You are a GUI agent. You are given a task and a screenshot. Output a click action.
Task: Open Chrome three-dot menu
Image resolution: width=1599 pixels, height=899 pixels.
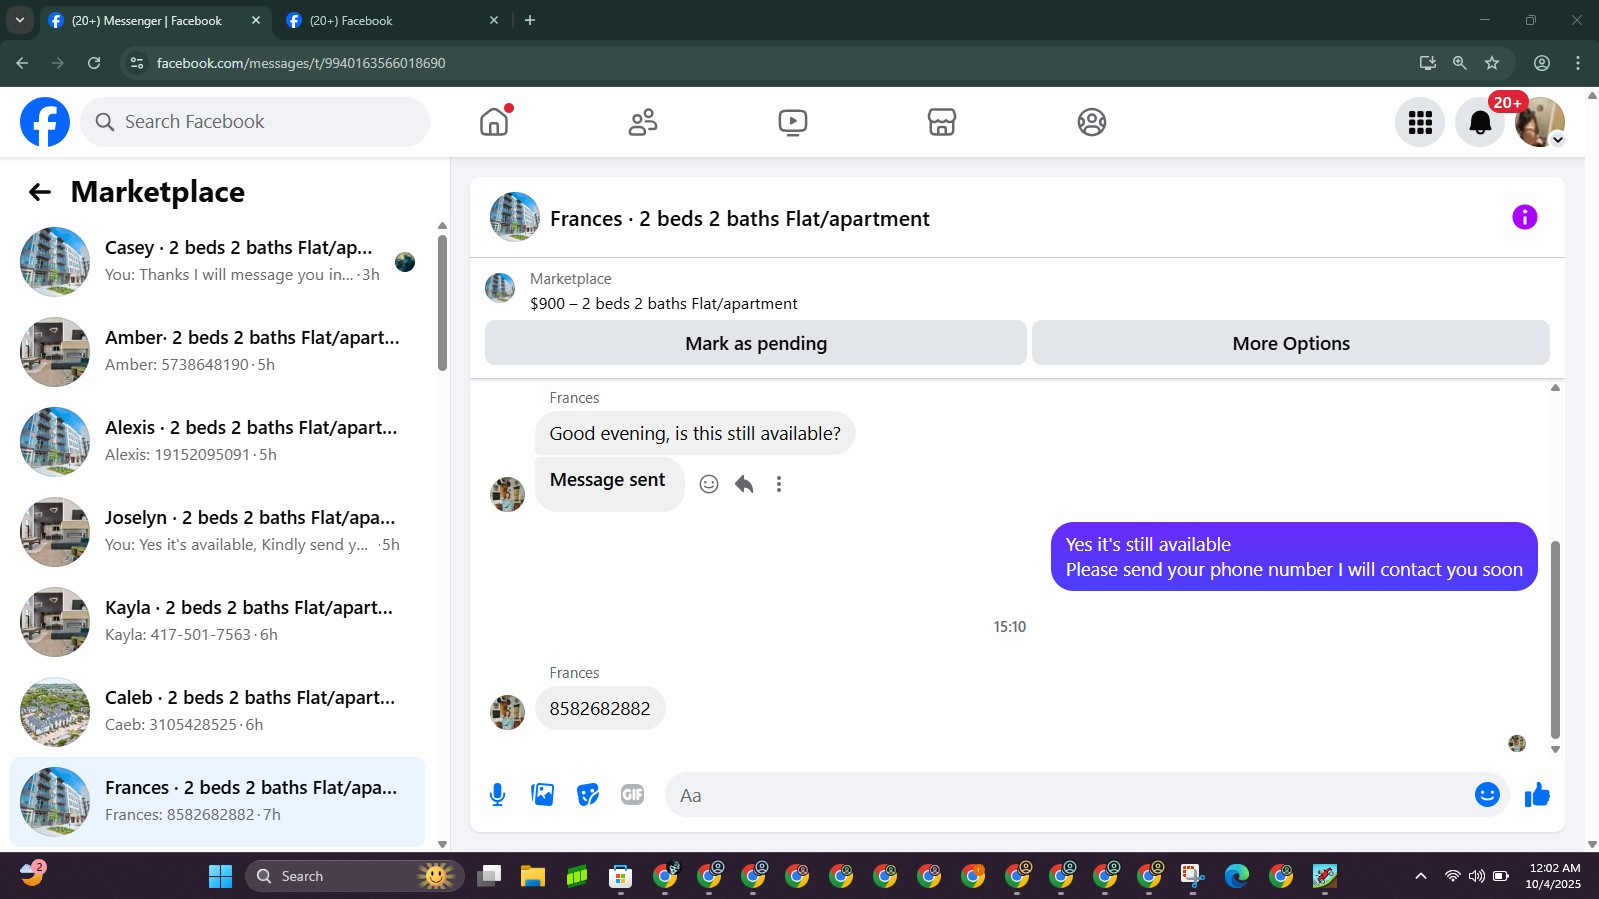pos(1578,63)
